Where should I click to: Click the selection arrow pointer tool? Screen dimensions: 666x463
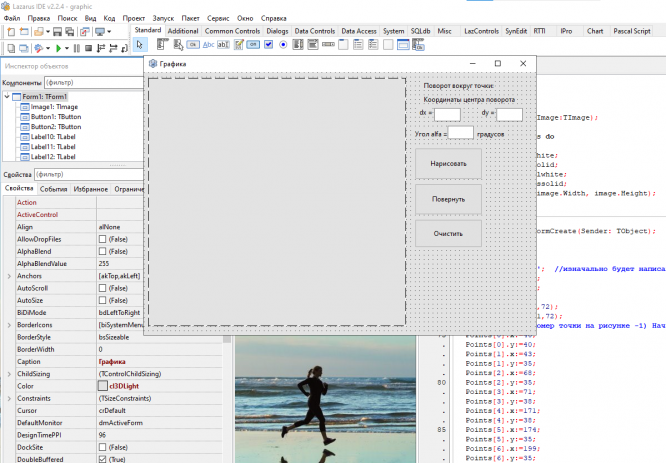140,45
